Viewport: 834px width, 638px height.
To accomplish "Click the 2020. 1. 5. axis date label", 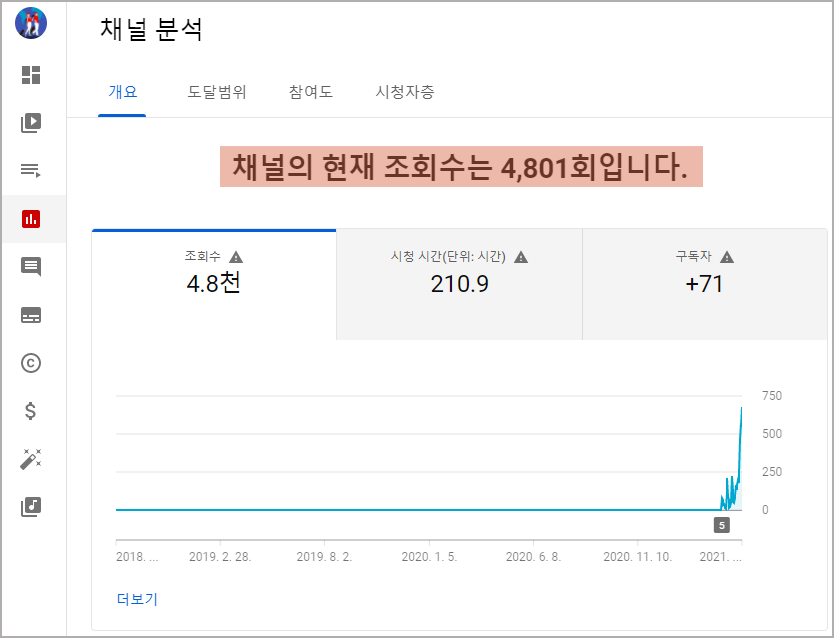I will pos(429,557).
